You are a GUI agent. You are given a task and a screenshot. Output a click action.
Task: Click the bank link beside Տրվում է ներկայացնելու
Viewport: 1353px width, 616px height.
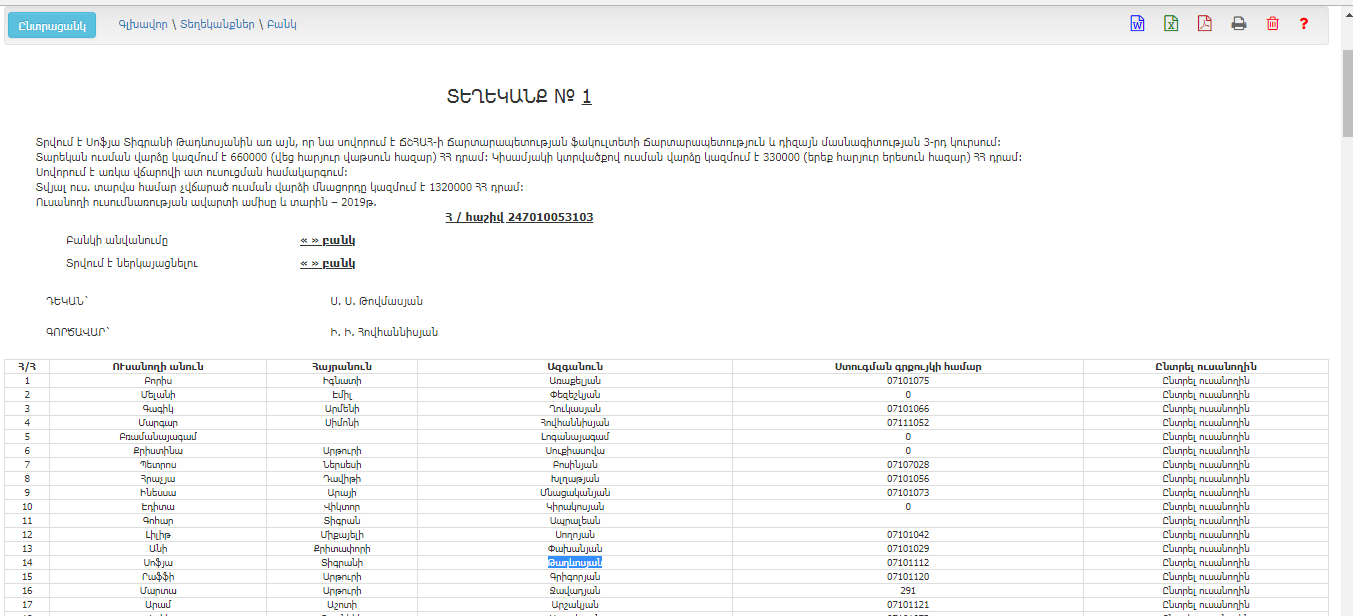click(x=328, y=263)
